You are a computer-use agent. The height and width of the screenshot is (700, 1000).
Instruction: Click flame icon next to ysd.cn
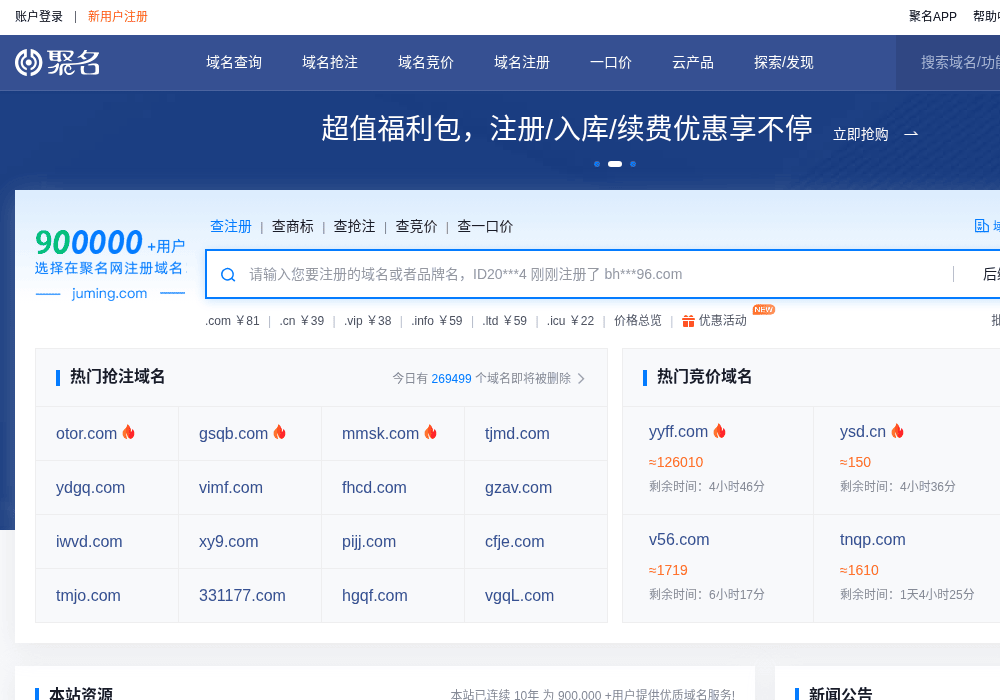897,431
